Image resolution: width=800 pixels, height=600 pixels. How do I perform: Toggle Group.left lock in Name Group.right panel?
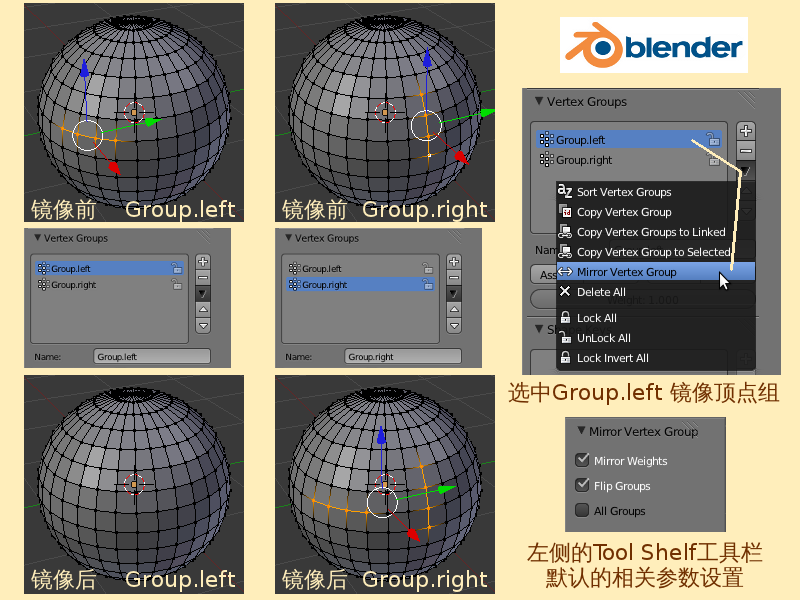click(x=428, y=268)
